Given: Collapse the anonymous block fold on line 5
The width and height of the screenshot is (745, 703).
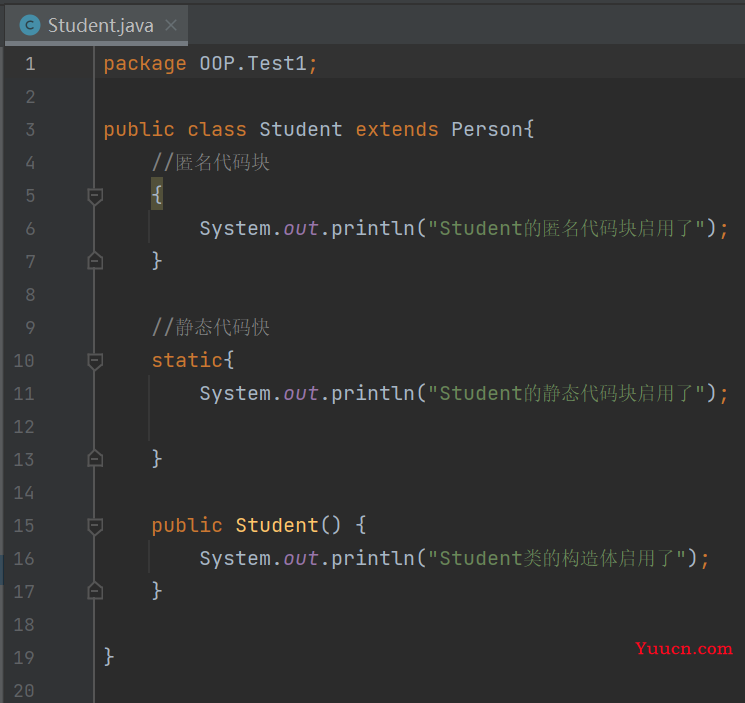Looking at the screenshot, I should (x=95, y=196).
